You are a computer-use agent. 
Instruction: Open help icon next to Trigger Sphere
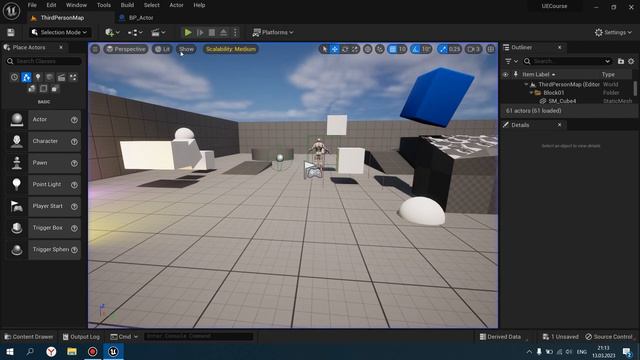[x=74, y=250]
